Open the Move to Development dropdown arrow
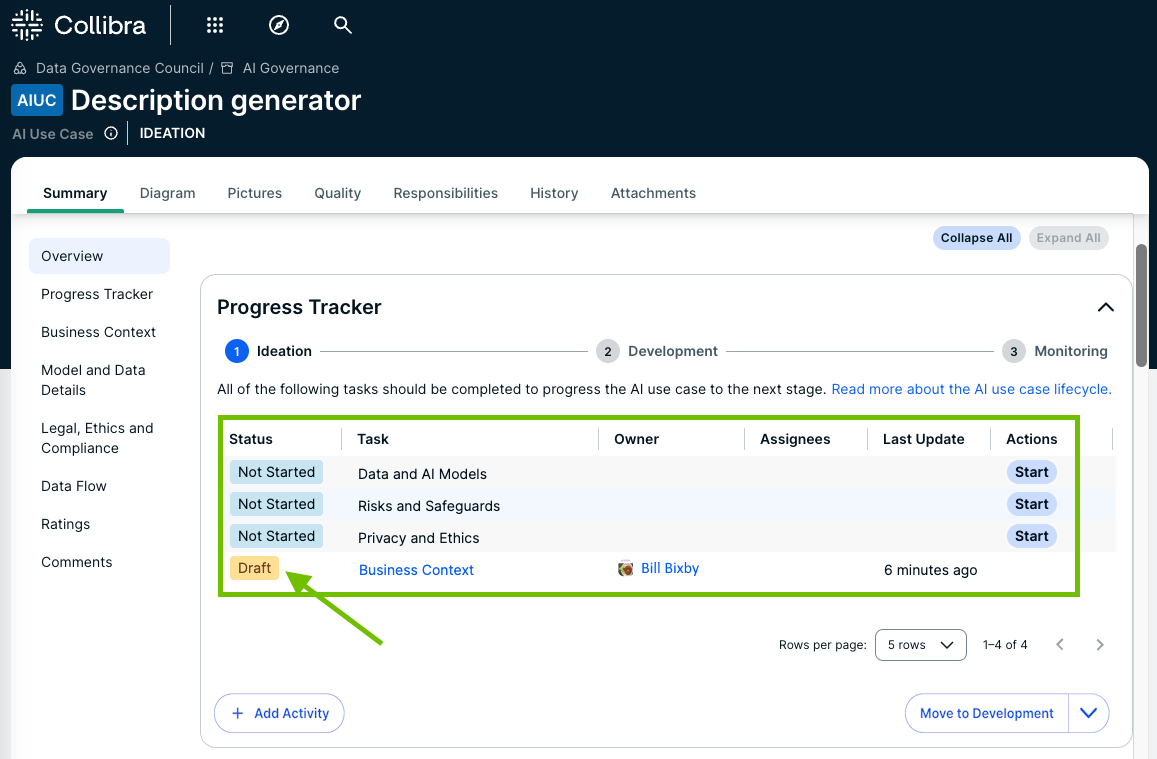 pos(1089,713)
